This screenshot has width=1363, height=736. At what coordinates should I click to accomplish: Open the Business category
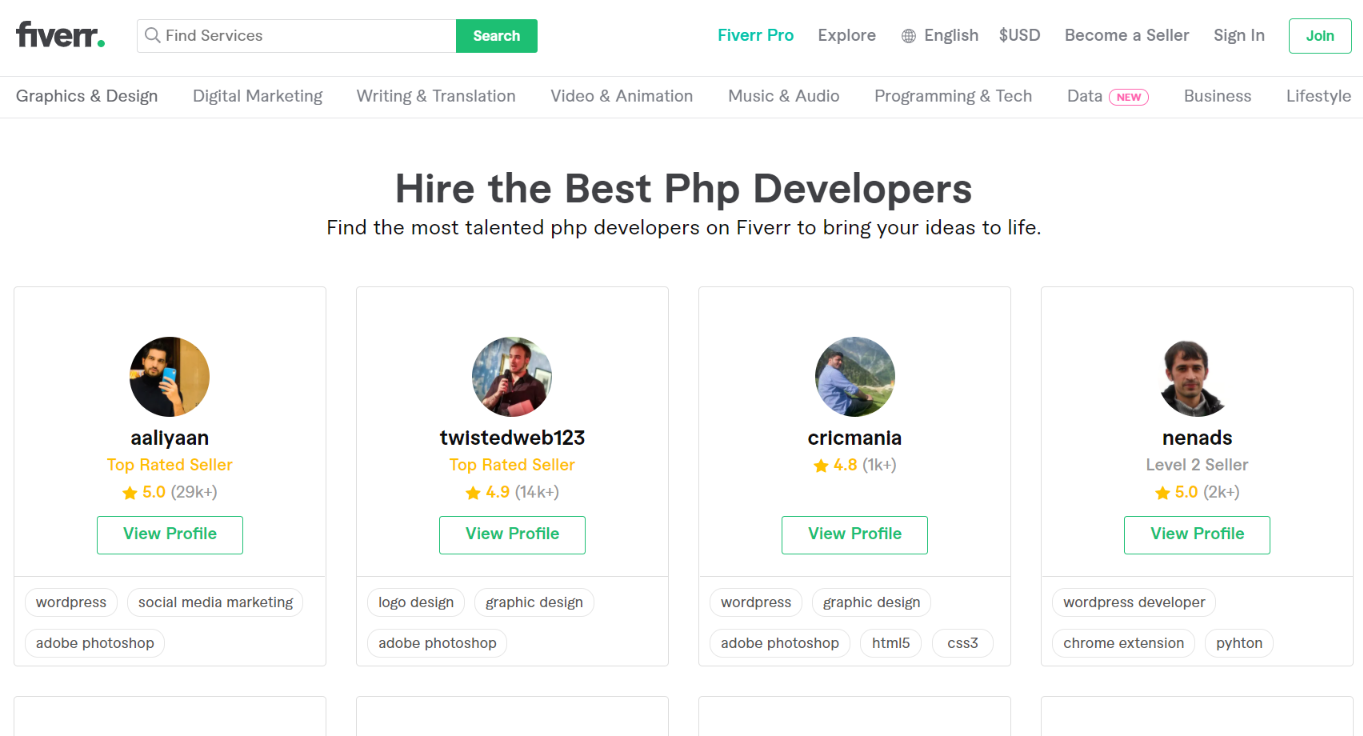pos(1218,96)
